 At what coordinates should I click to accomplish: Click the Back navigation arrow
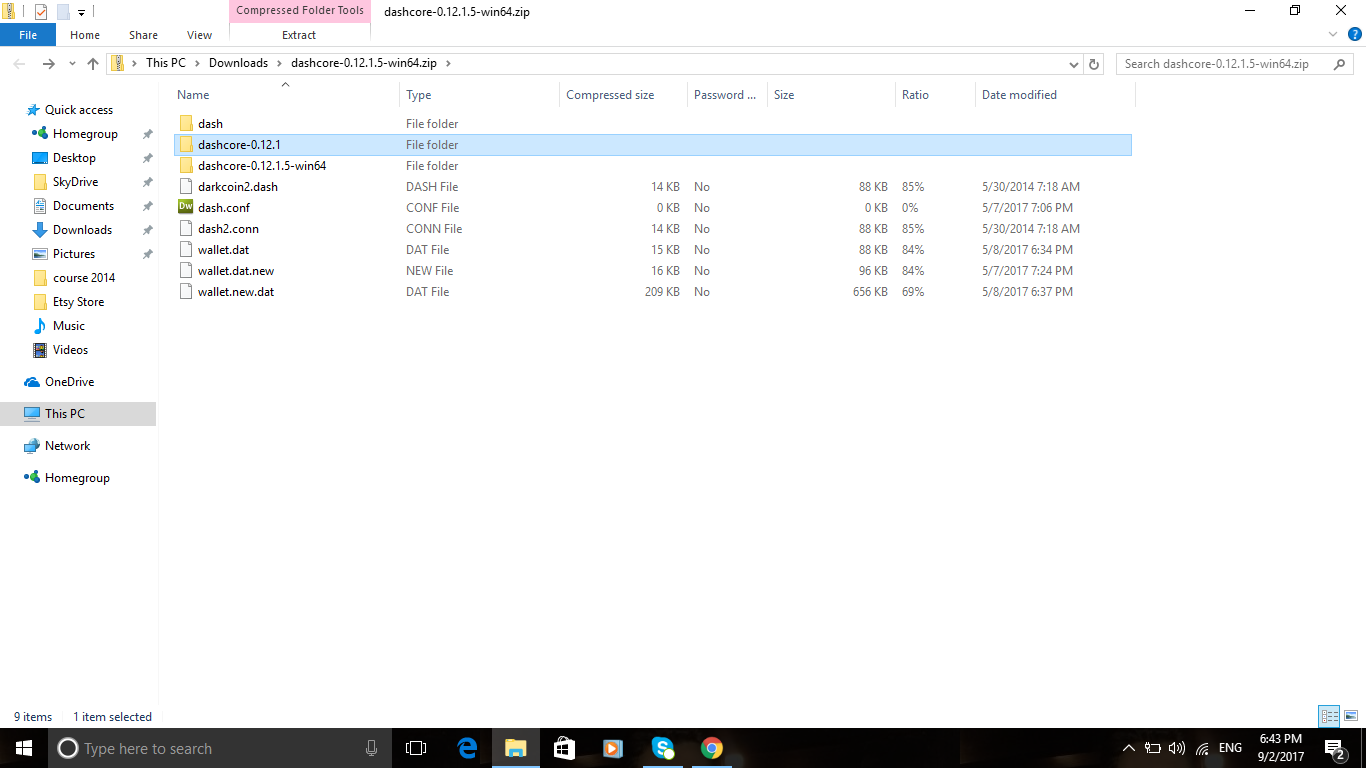click(x=19, y=64)
